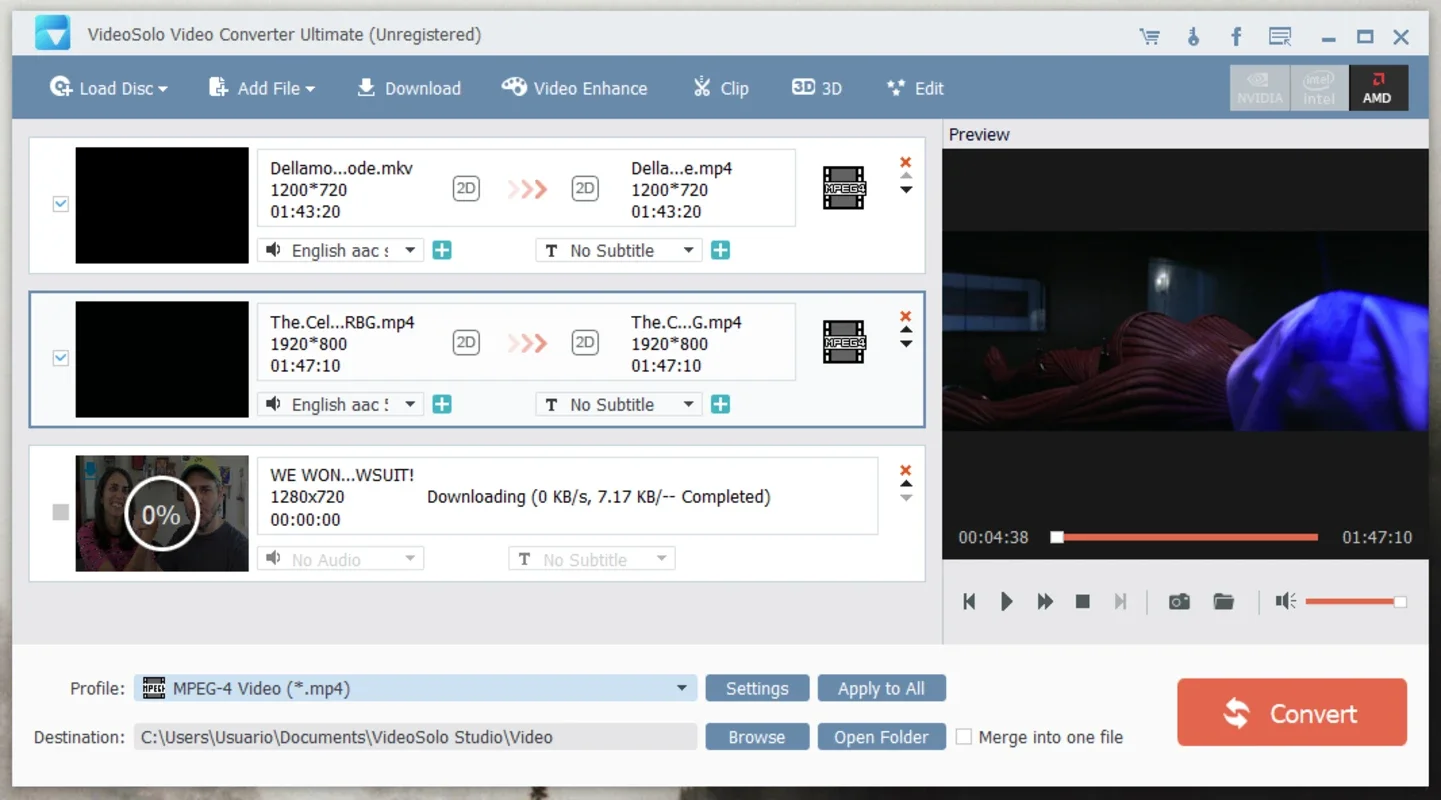Move WE WON...WSUIT! item up in list

(906, 484)
